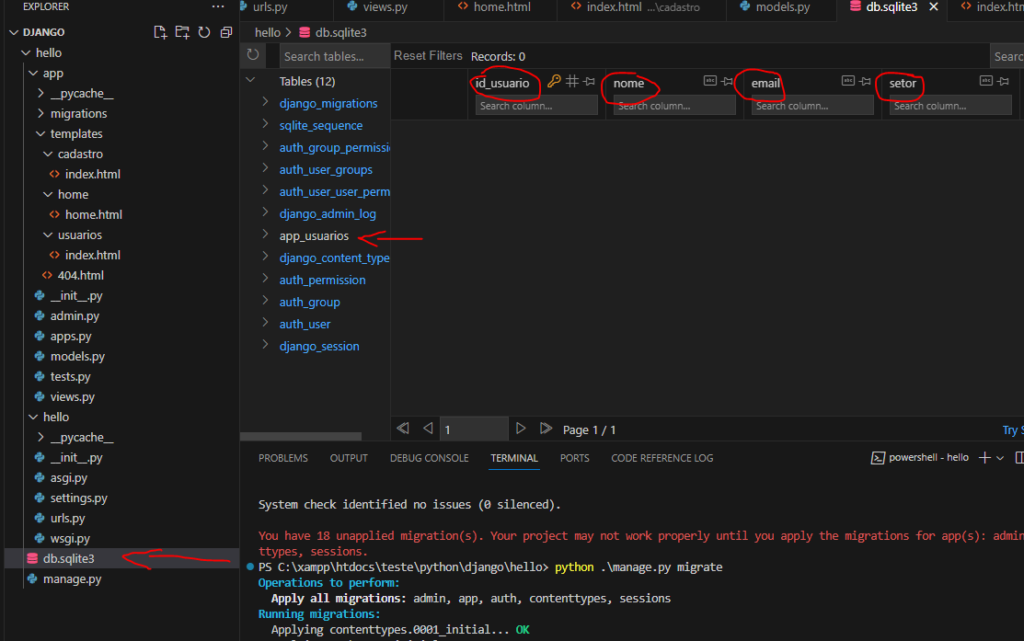Refresh the SQLite tables list
The width and height of the screenshot is (1024, 641).
tap(253, 56)
